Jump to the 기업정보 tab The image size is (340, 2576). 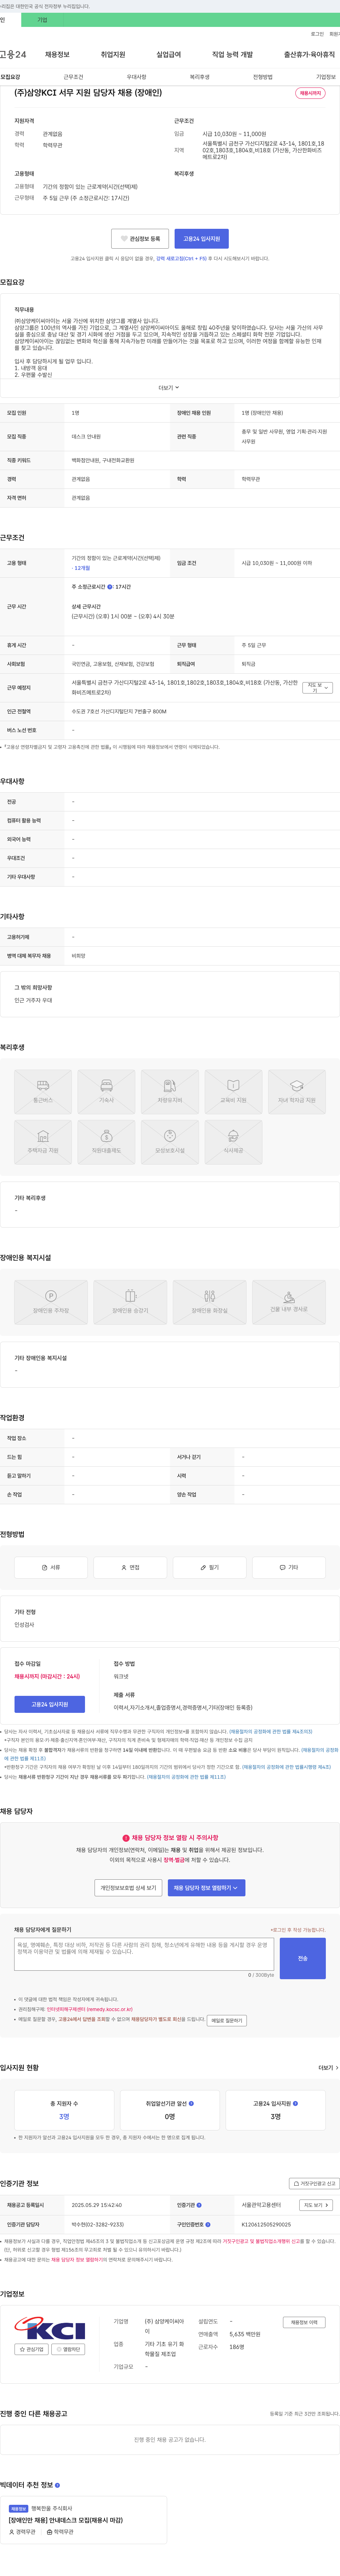[326, 77]
